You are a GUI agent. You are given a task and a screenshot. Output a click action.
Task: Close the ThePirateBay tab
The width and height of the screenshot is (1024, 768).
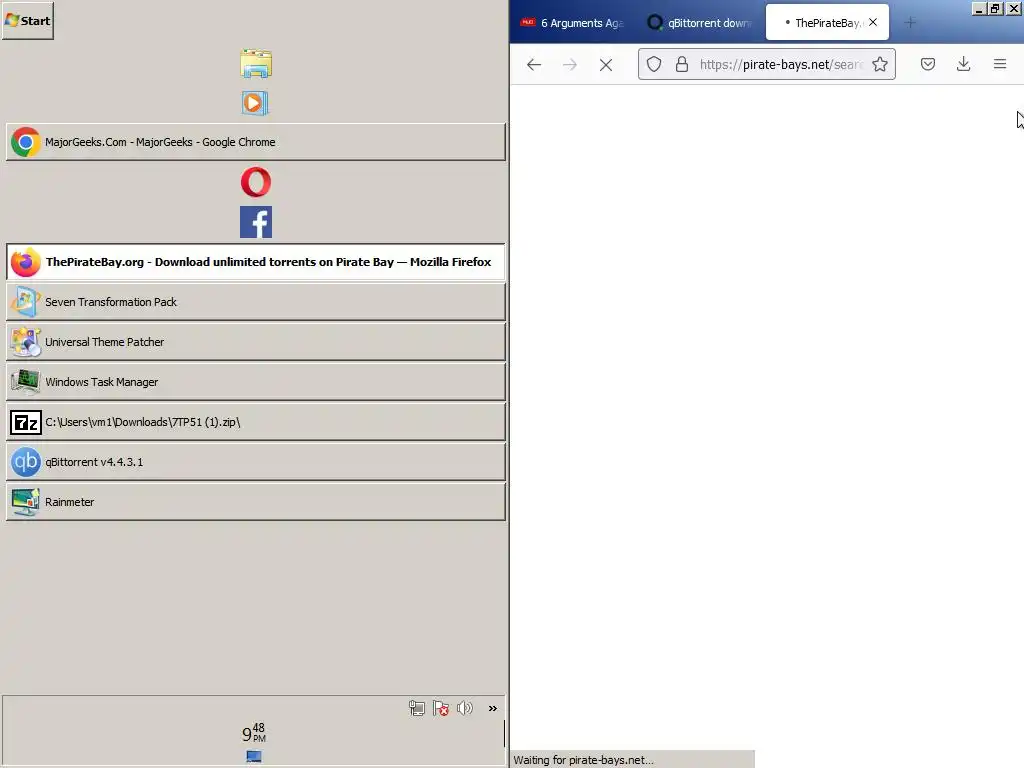coord(873,22)
